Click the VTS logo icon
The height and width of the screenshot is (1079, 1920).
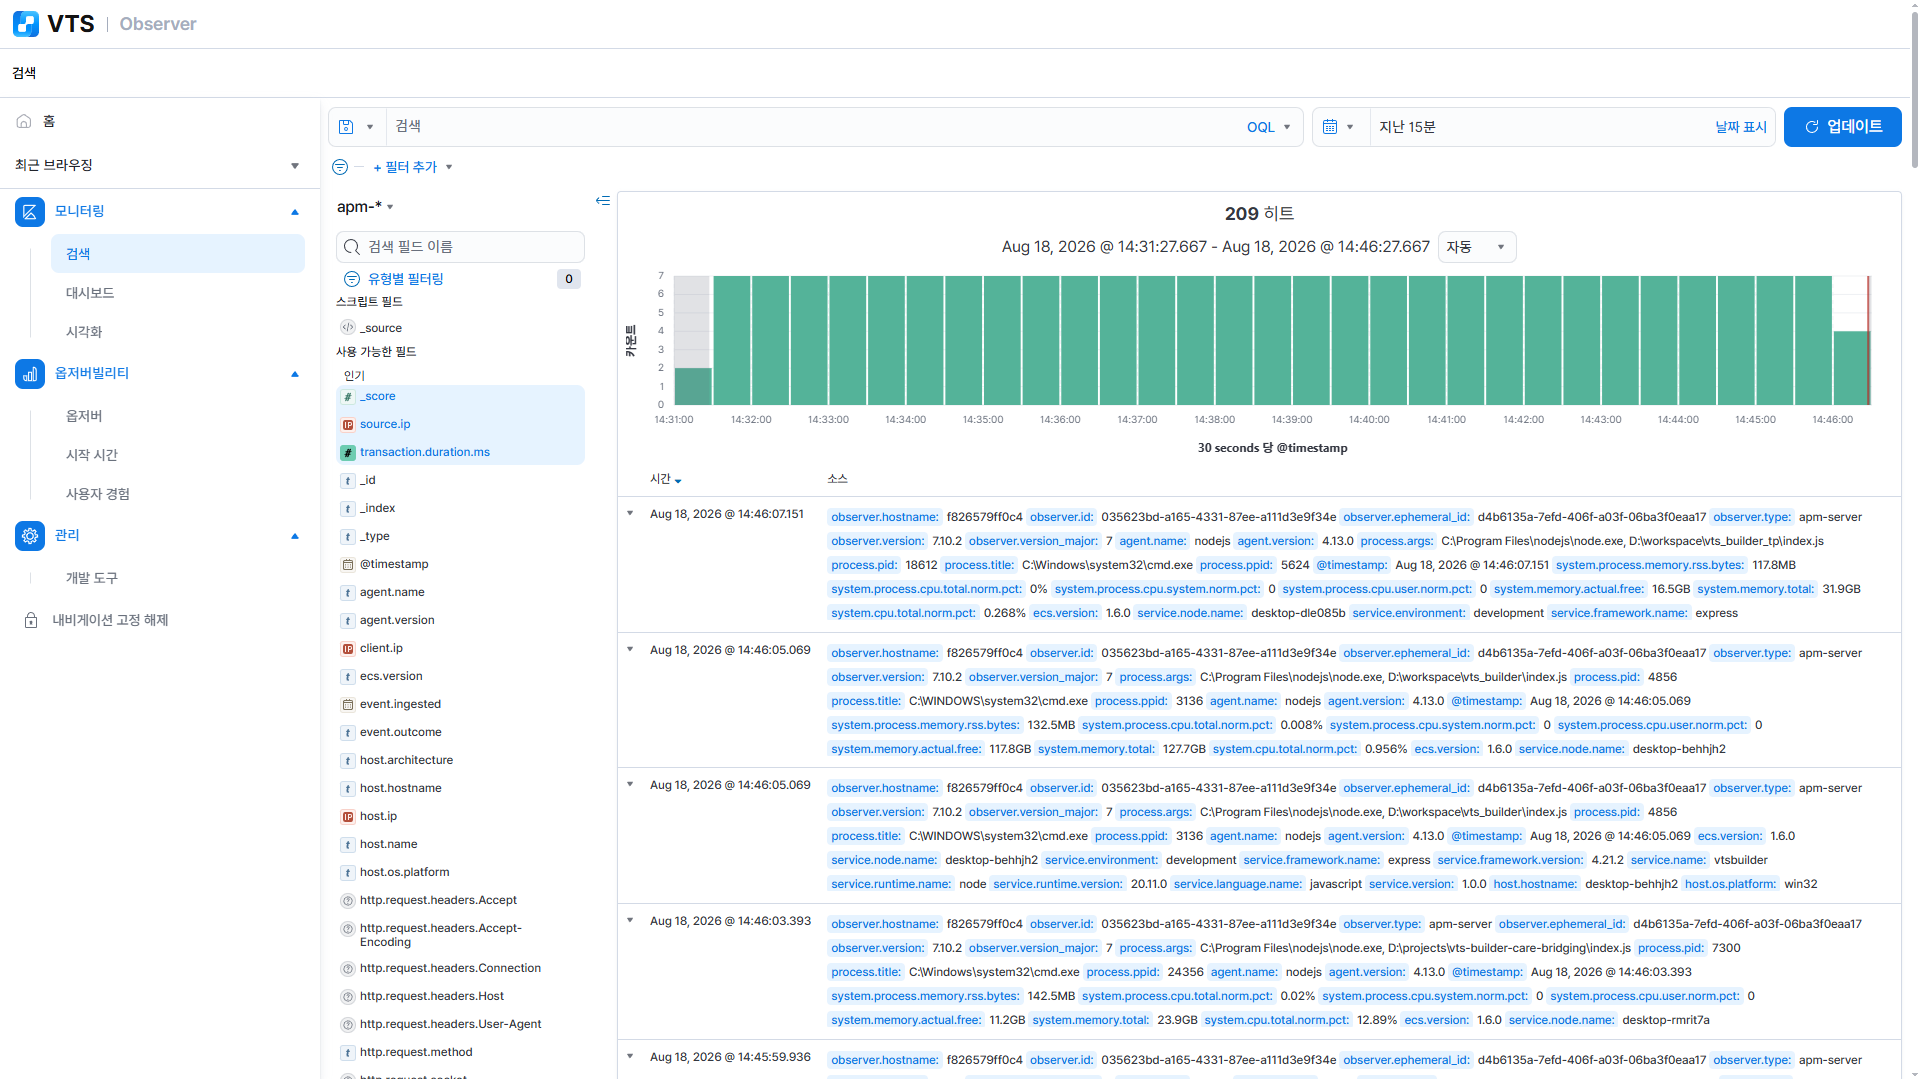pyautogui.click(x=26, y=24)
